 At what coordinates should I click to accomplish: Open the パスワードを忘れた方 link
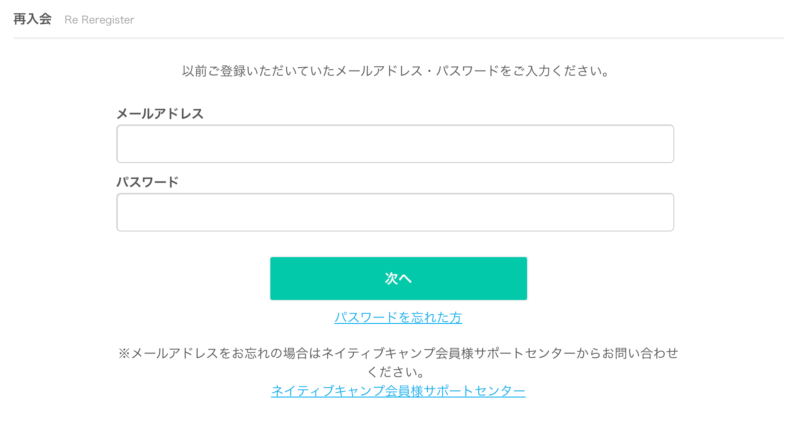[398, 317]
